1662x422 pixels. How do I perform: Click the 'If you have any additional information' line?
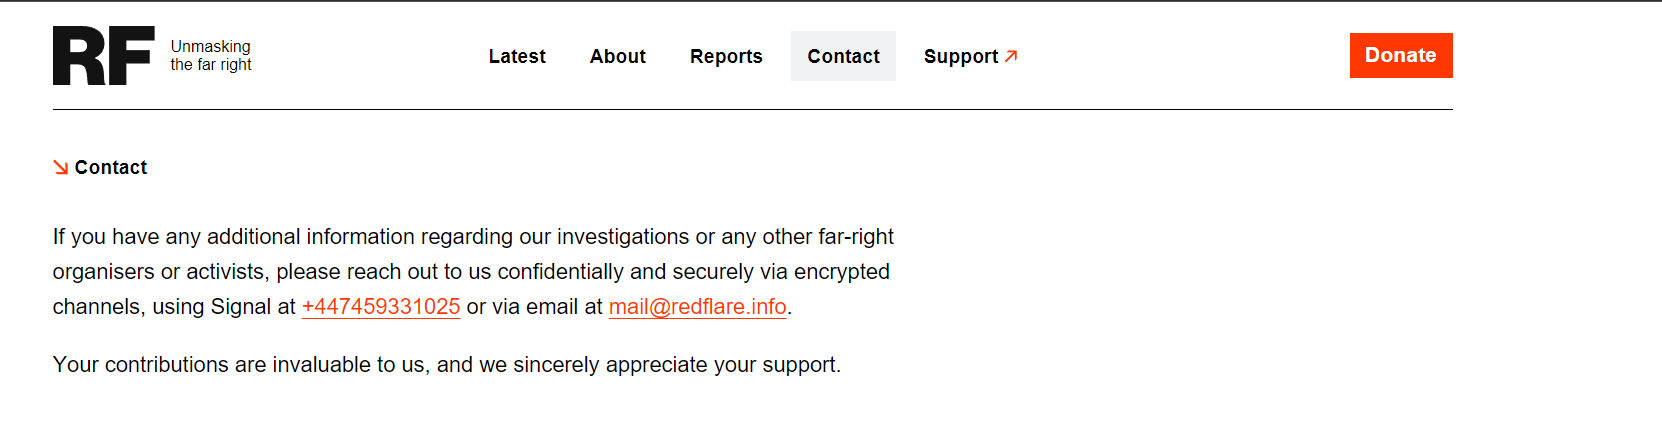tap(473, 237)
